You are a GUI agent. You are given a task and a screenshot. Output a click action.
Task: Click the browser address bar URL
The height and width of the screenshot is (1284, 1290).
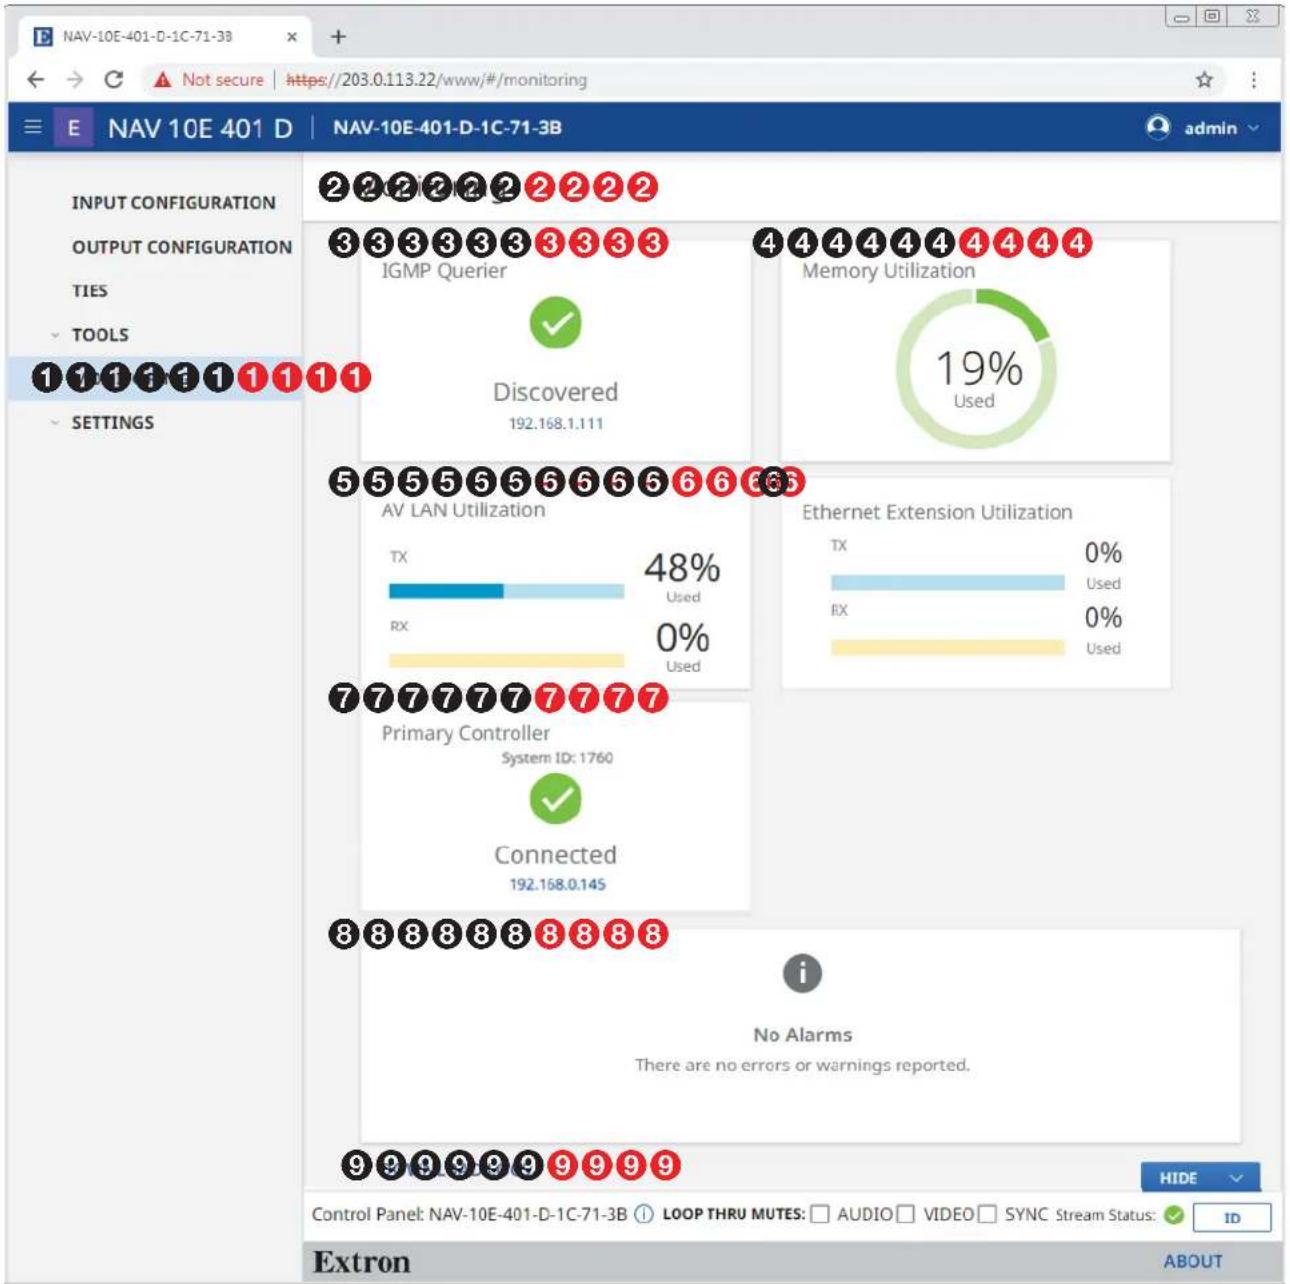pyautogui.click(x=437, y=80)
